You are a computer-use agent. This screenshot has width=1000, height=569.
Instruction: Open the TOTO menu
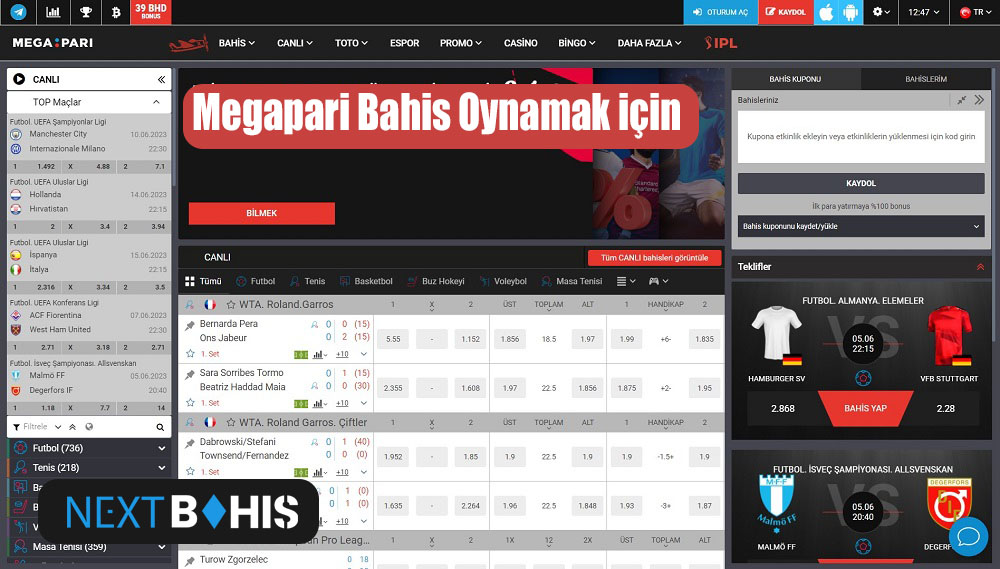(351, 43)
